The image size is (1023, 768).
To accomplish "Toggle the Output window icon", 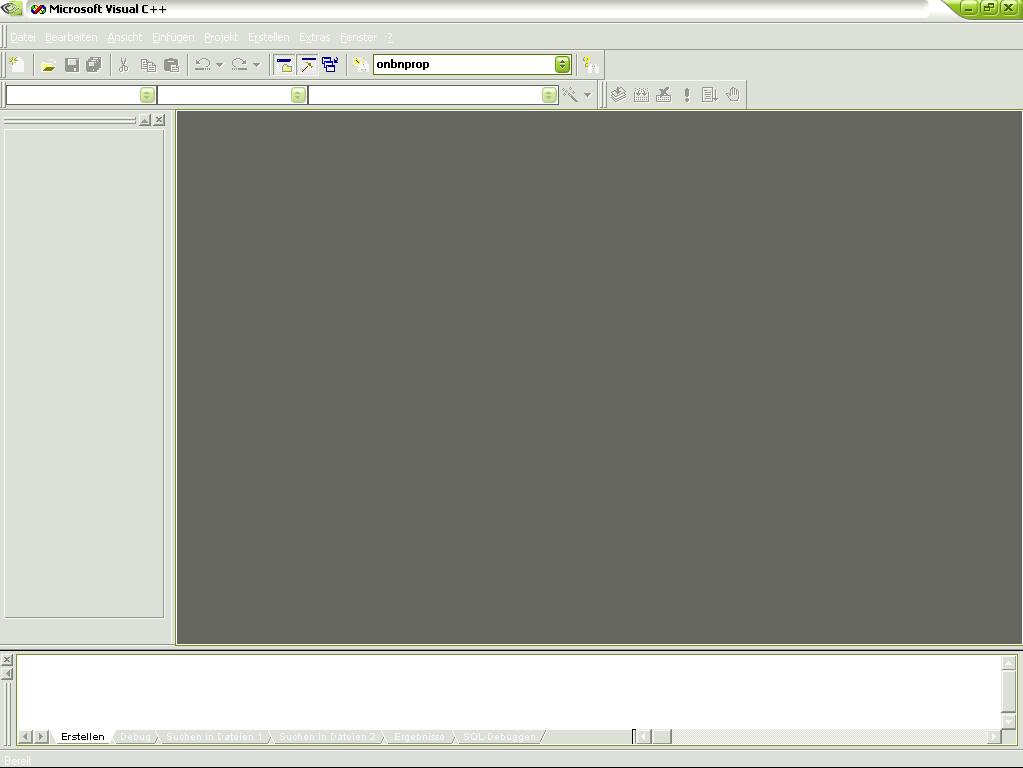I will click(x=307, y=65).
